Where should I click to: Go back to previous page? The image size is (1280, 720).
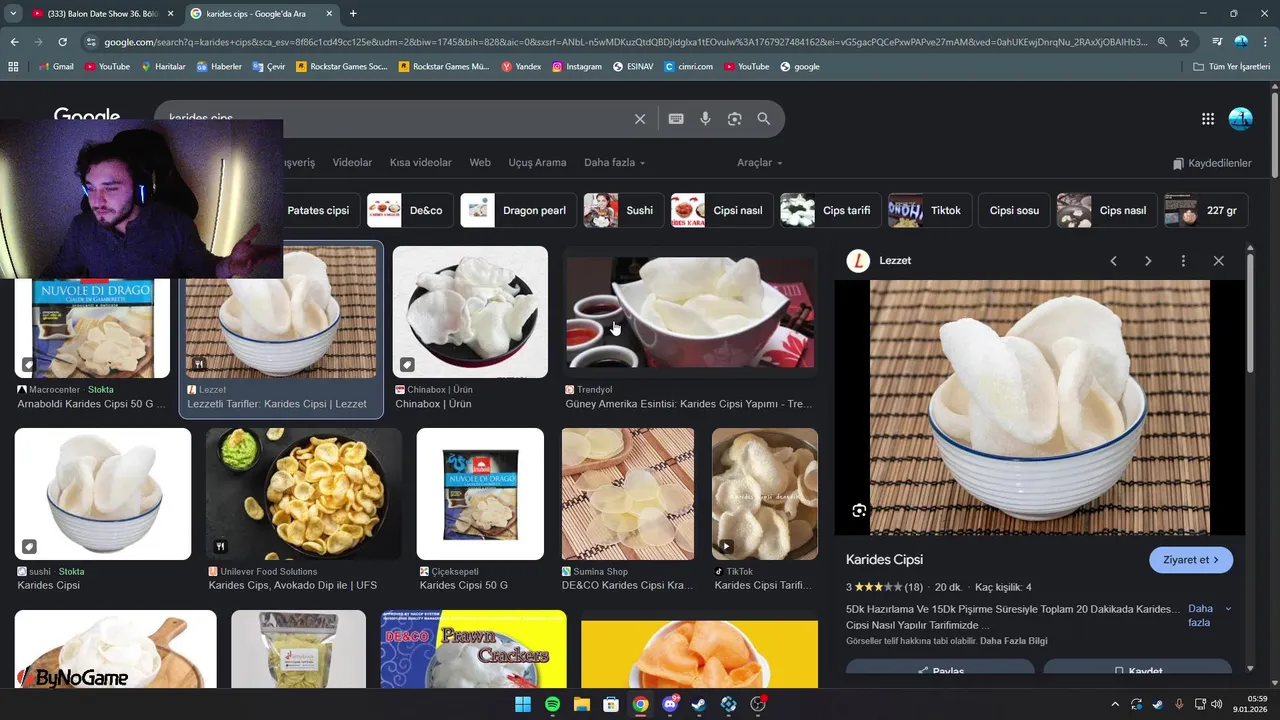(14, 42)
